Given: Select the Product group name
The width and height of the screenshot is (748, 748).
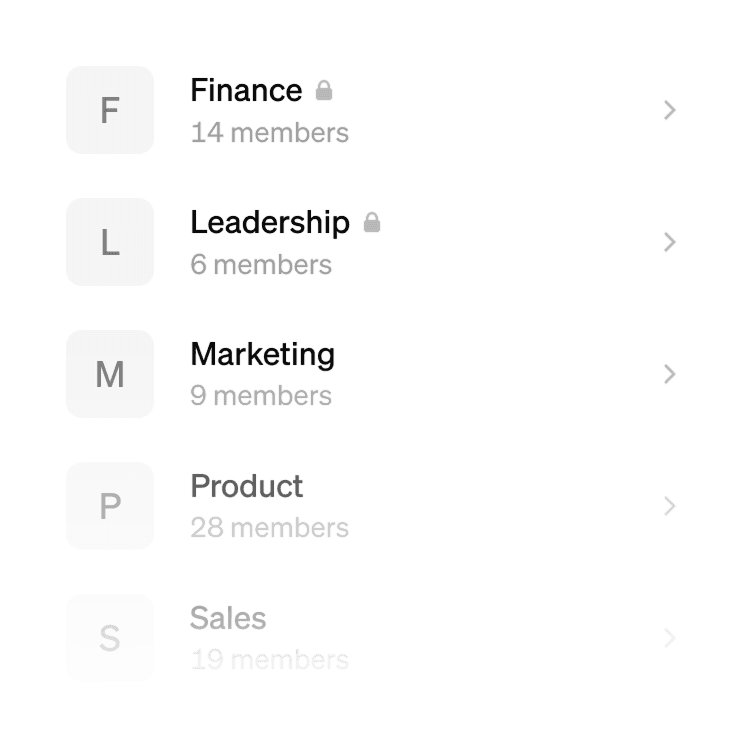Looking at the screenshot, I should coord(246,486).
